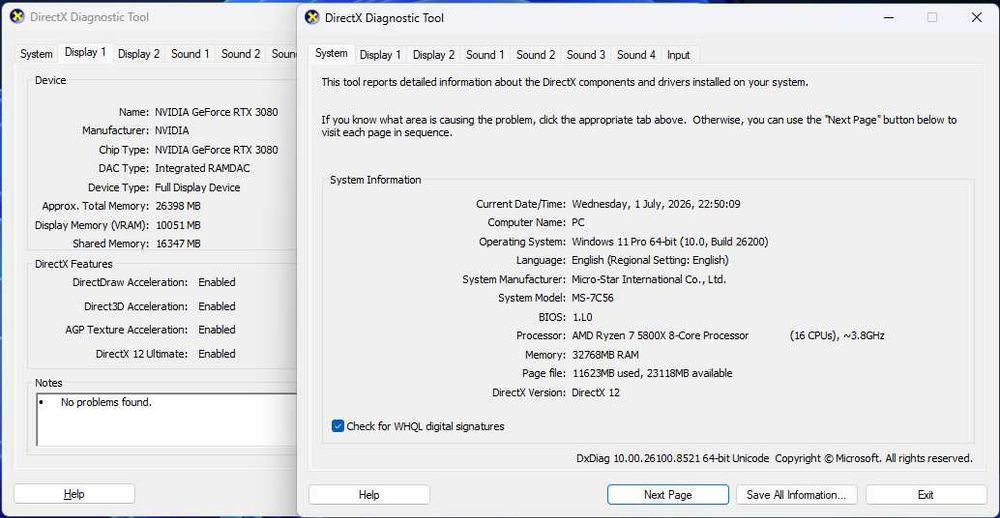Close the front DirectX Diagnostic window
Viewport: 1000px width, 518px height.
click(976, 18)
